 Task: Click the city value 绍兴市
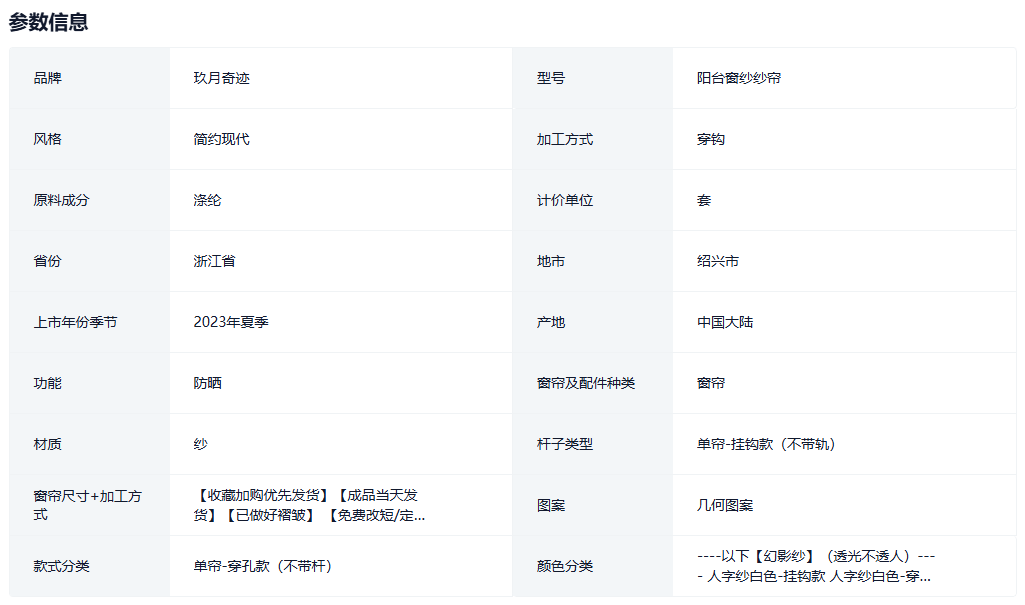tap(717, 261)
